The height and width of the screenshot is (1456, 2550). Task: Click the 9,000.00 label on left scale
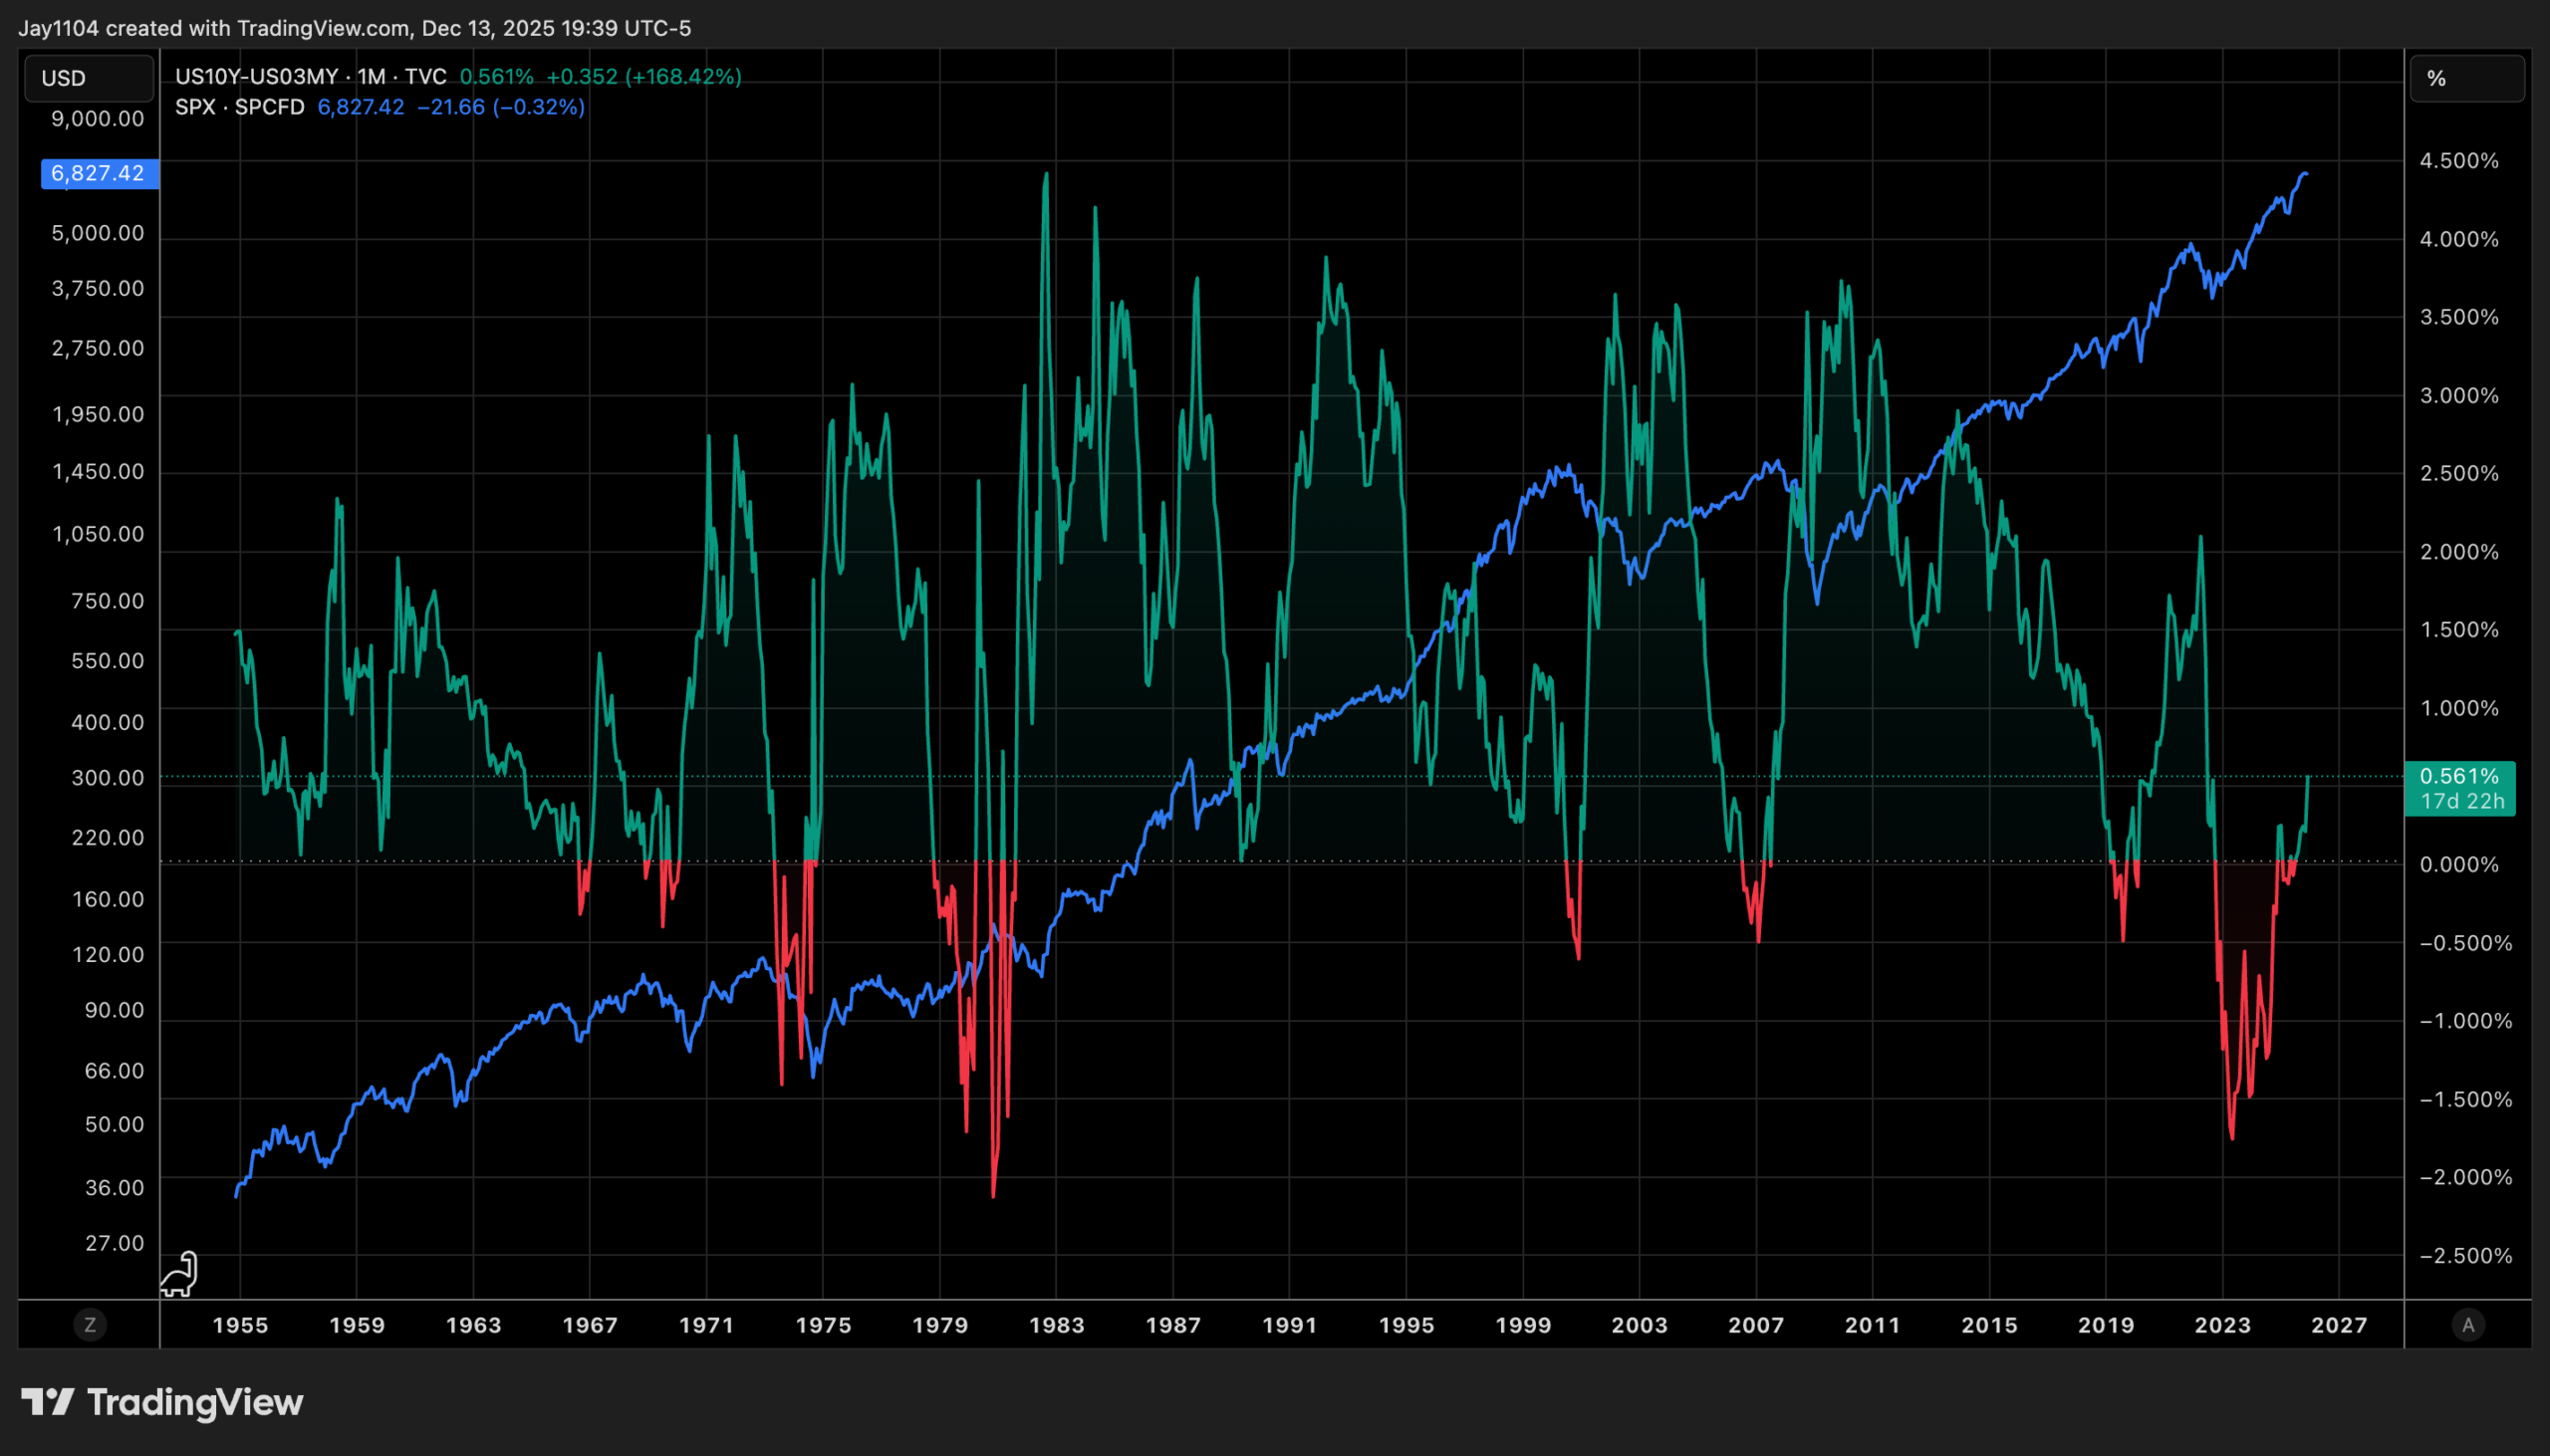[x=98, y=119]
